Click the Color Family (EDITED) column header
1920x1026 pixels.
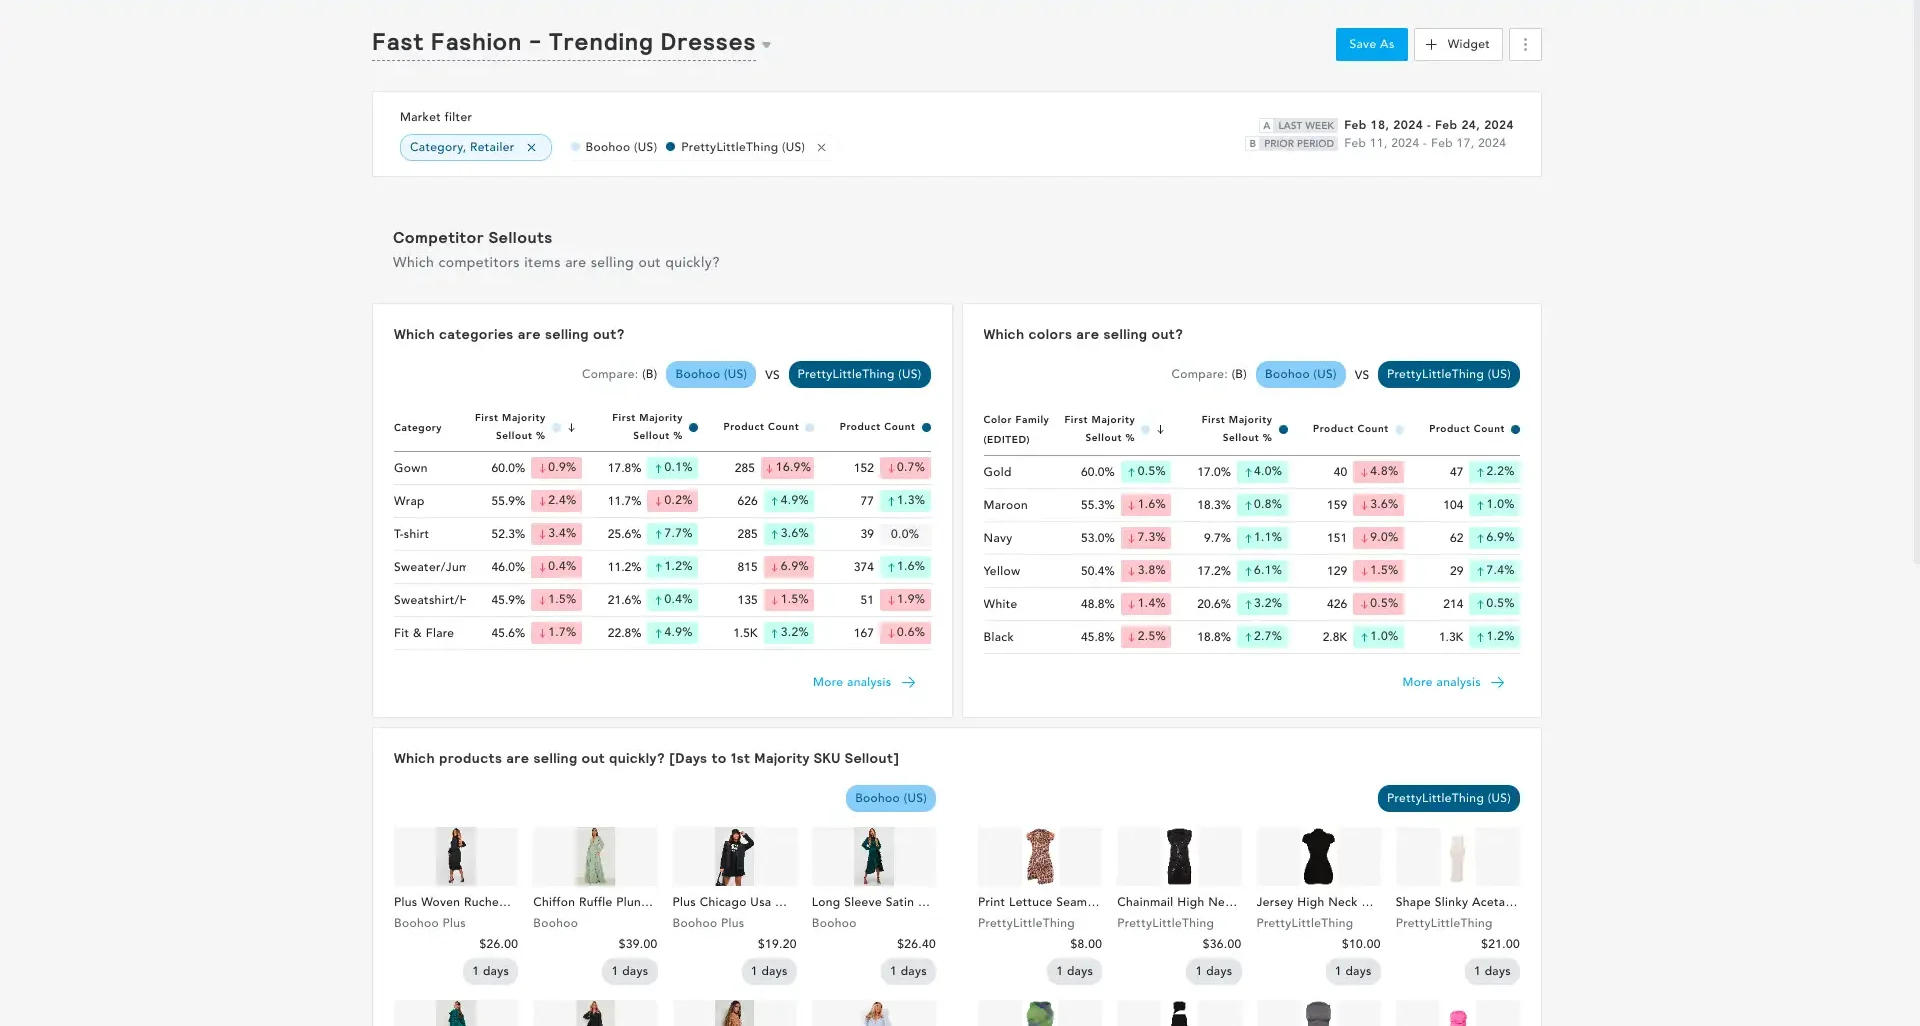coord(1016,429)
